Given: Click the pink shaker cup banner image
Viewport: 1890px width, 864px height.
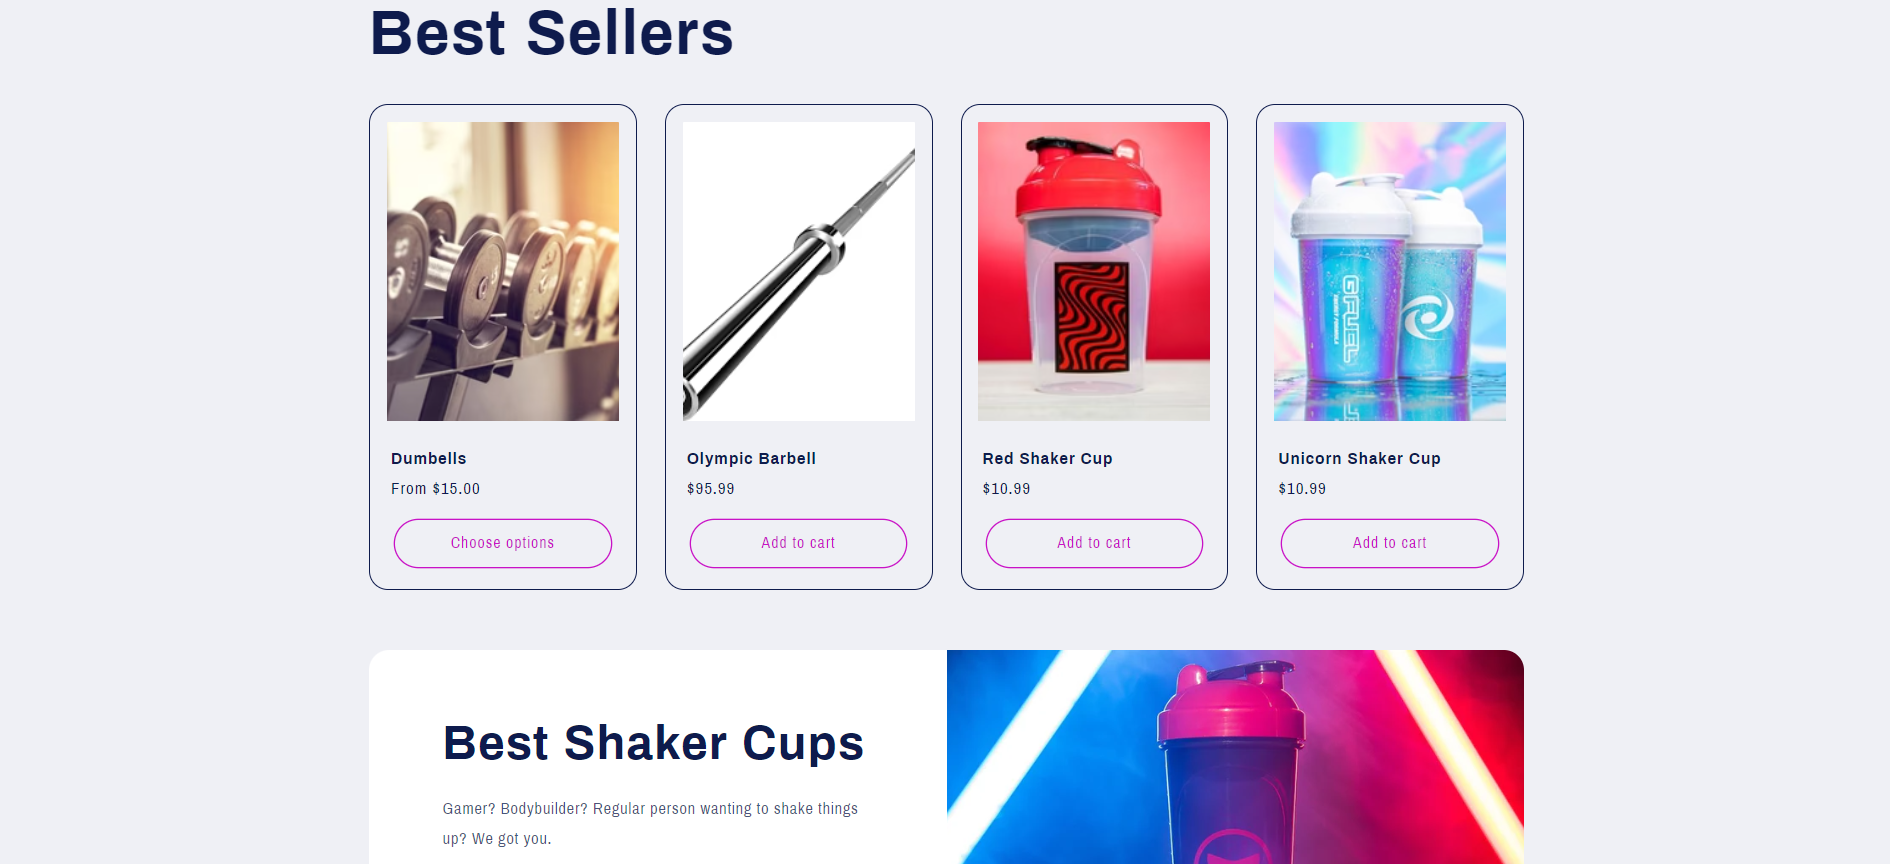Looking at the screenshot, I should tap(1235, 757).
